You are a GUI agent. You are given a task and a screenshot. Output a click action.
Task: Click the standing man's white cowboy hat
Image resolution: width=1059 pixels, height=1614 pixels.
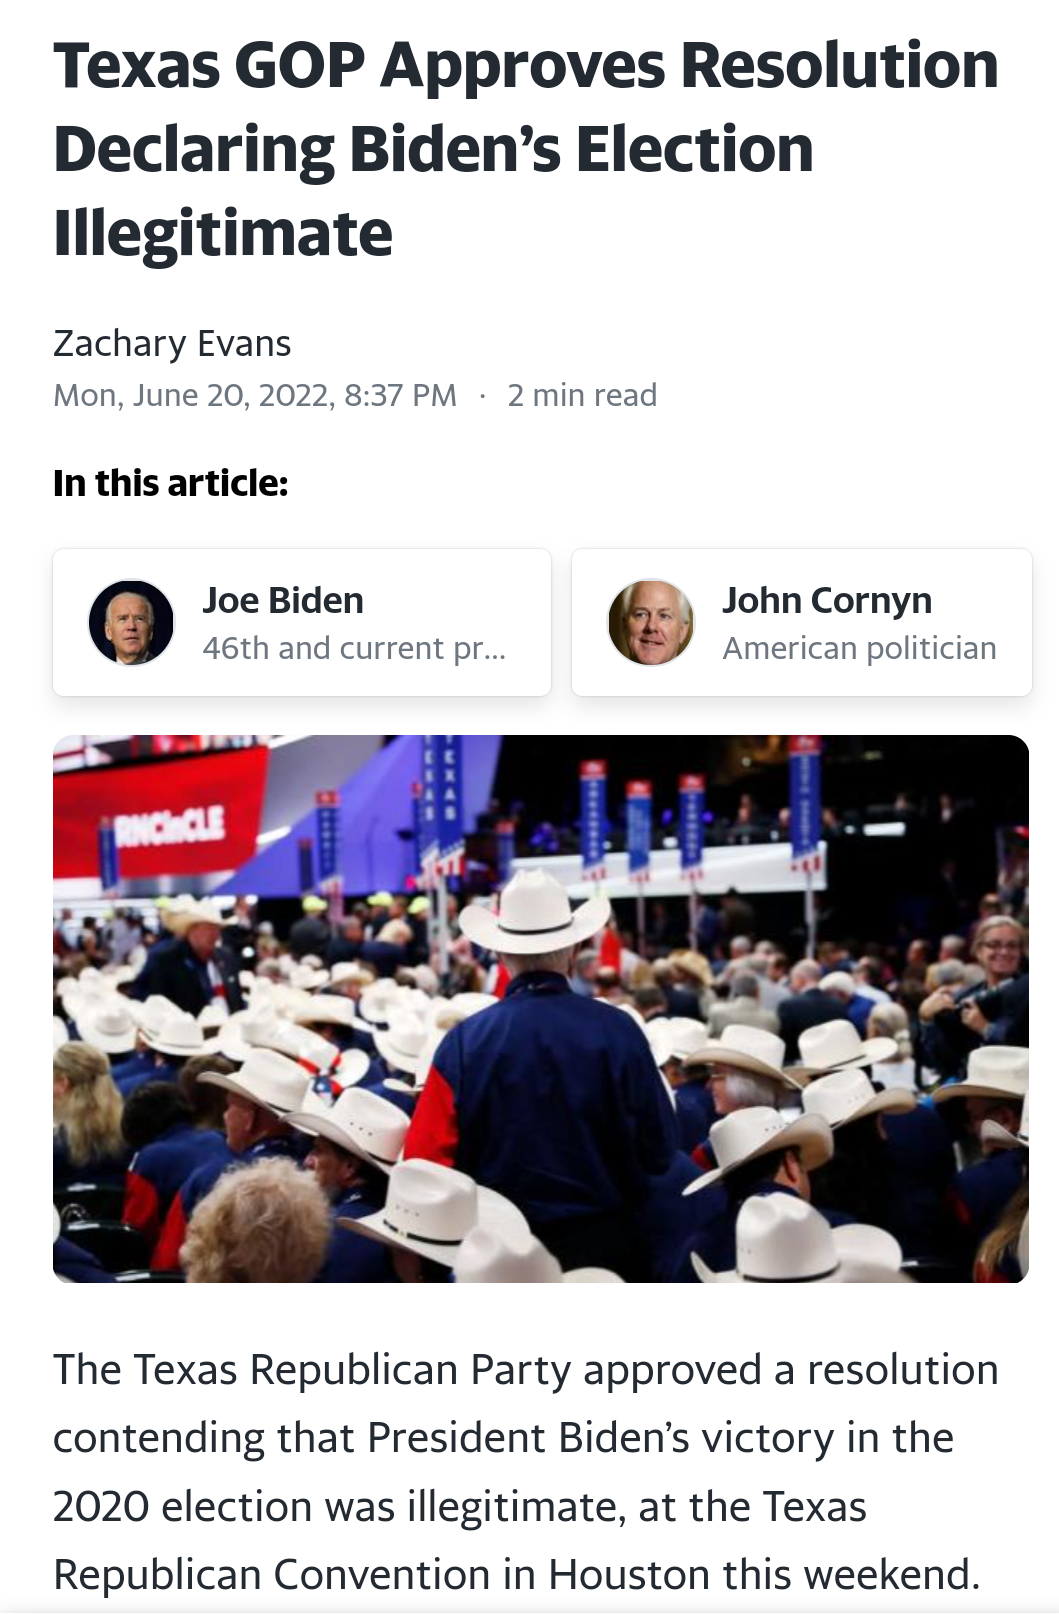pos(535,911)
